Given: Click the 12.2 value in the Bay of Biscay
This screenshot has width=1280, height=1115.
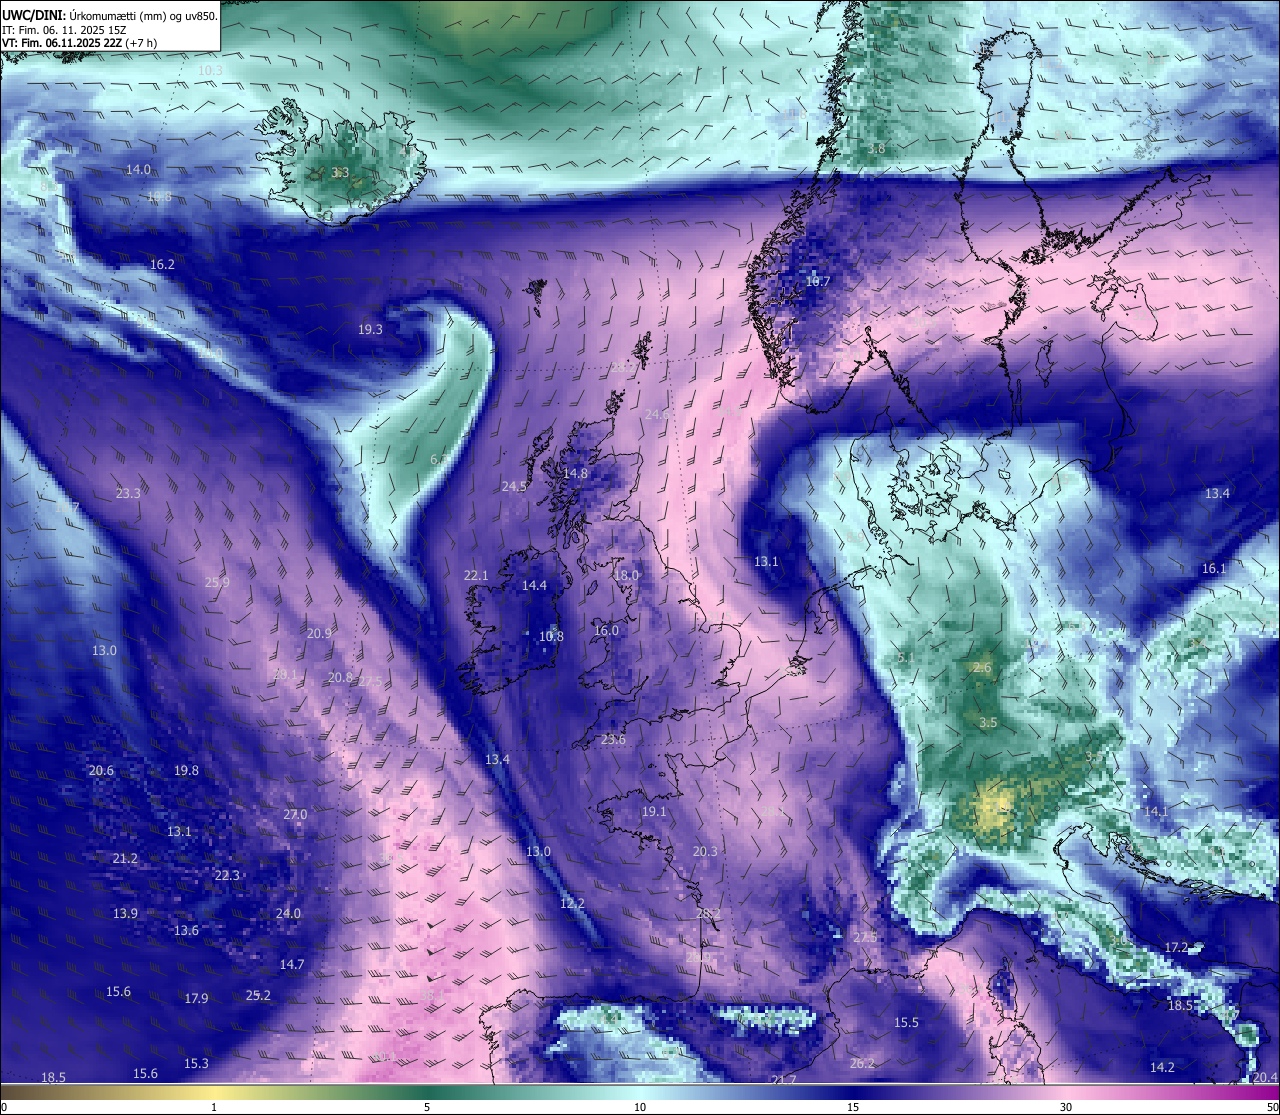Looking at the screenshot, I should 572,903.
